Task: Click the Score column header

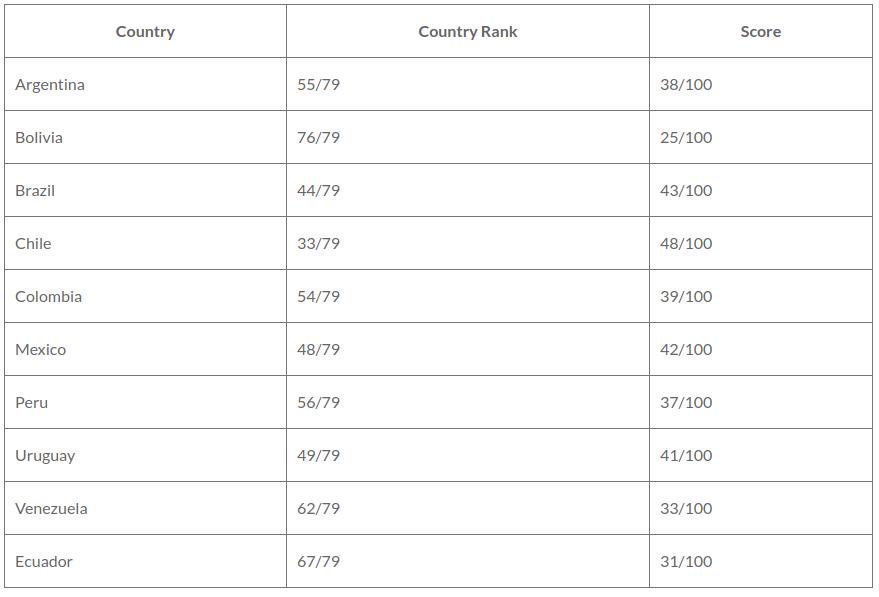Action: pyautogui.click(x=760, y=31)
